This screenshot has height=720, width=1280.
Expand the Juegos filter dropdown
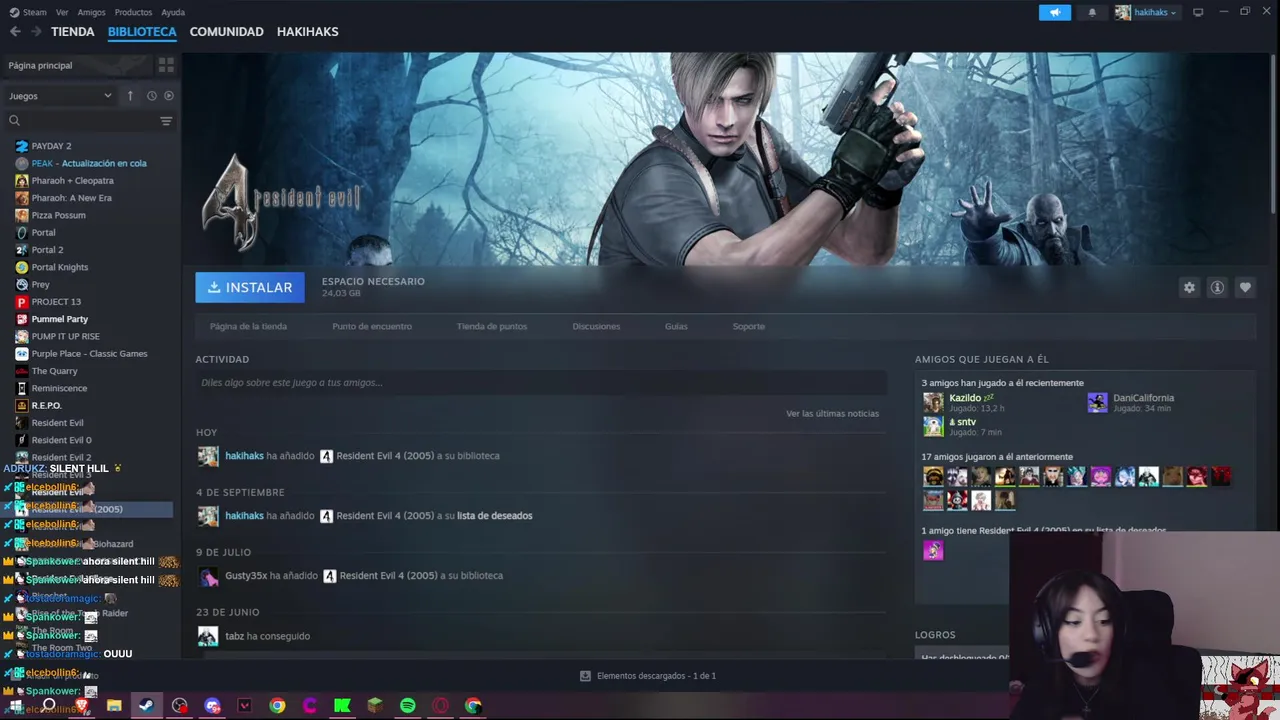coord(60,96)
